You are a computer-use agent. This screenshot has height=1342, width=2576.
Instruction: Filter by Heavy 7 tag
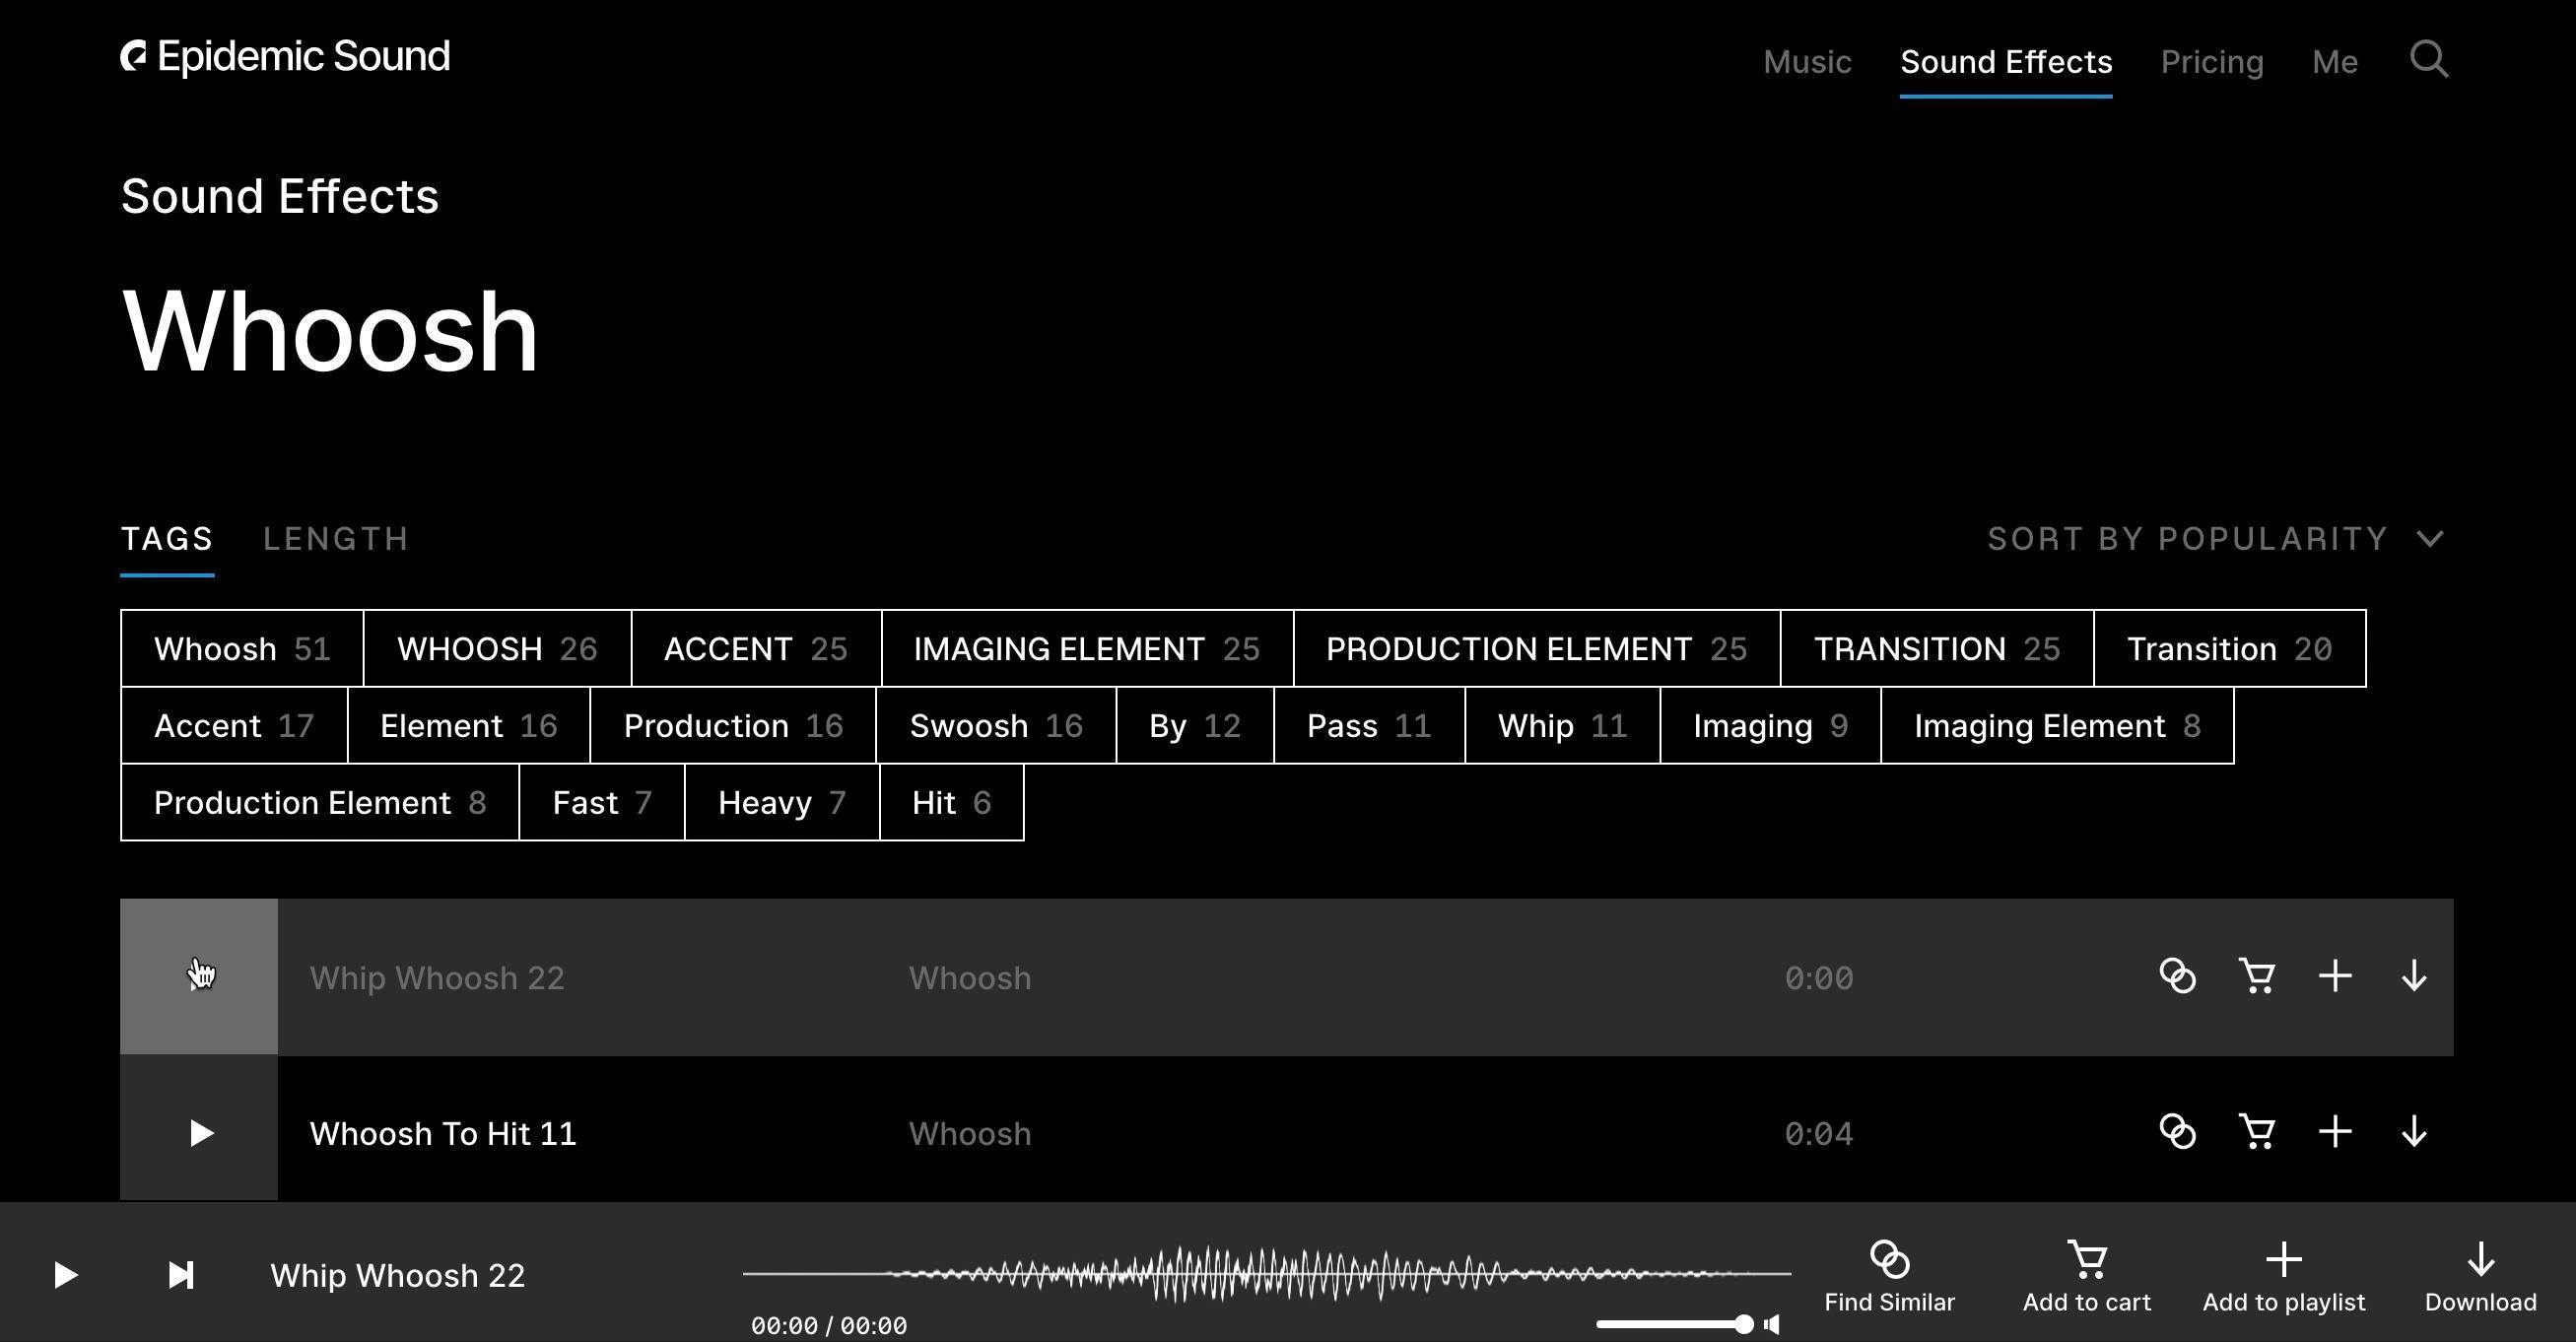pyautogui.click(x=782, y=802)
